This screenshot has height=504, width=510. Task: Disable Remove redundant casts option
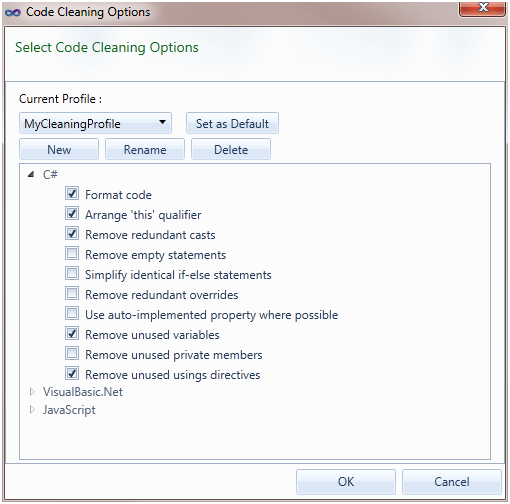point(72,233)
